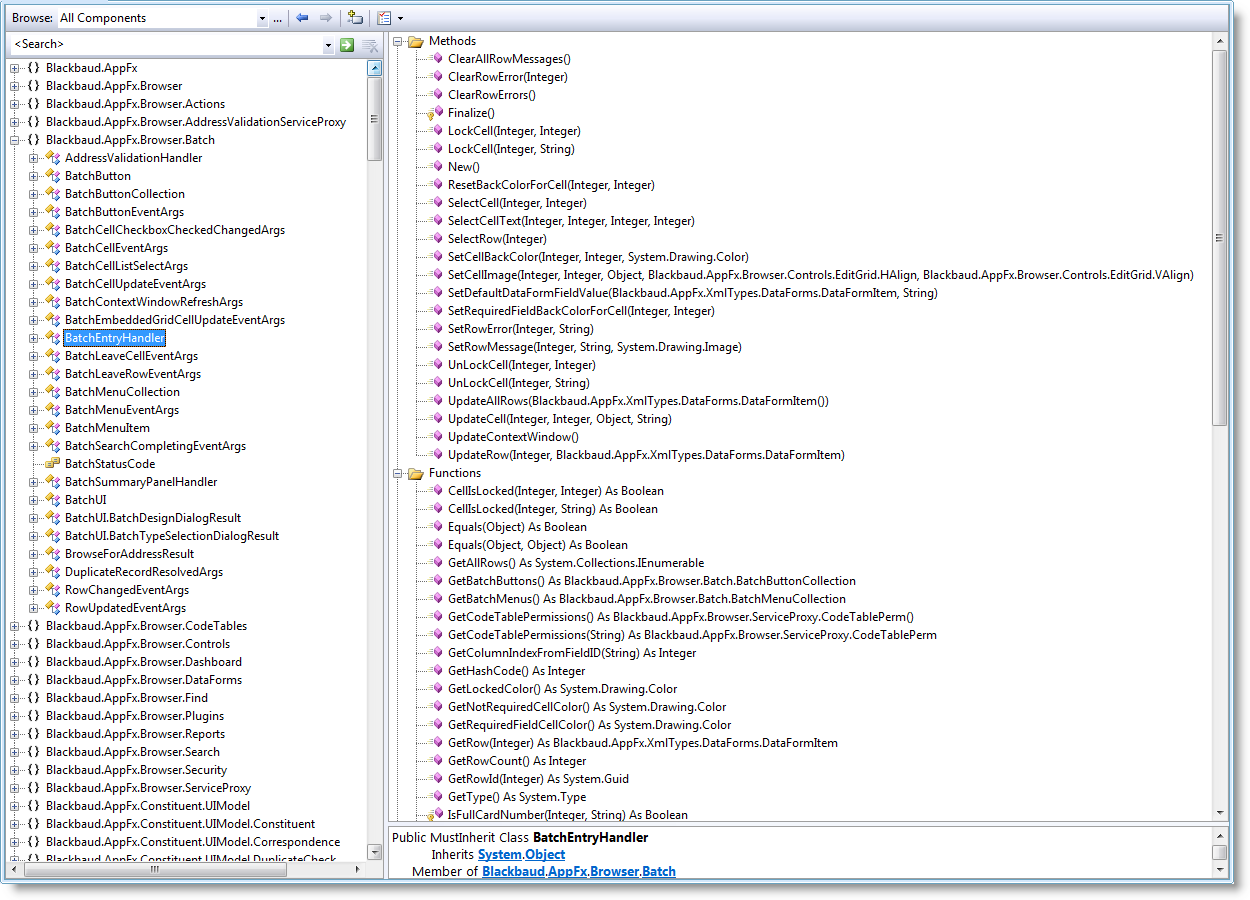Open the Object class link
This screenshot has height=900, width=1250.
pos(545,855)
